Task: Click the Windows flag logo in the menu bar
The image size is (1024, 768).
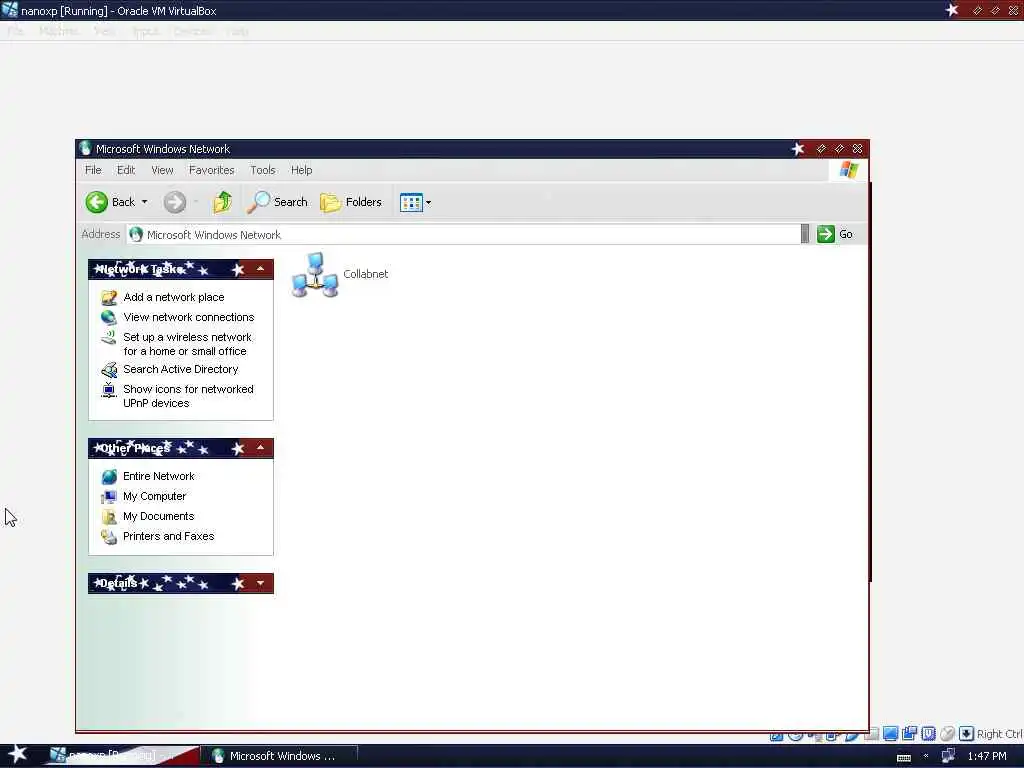Action: [x=849, y=170]
